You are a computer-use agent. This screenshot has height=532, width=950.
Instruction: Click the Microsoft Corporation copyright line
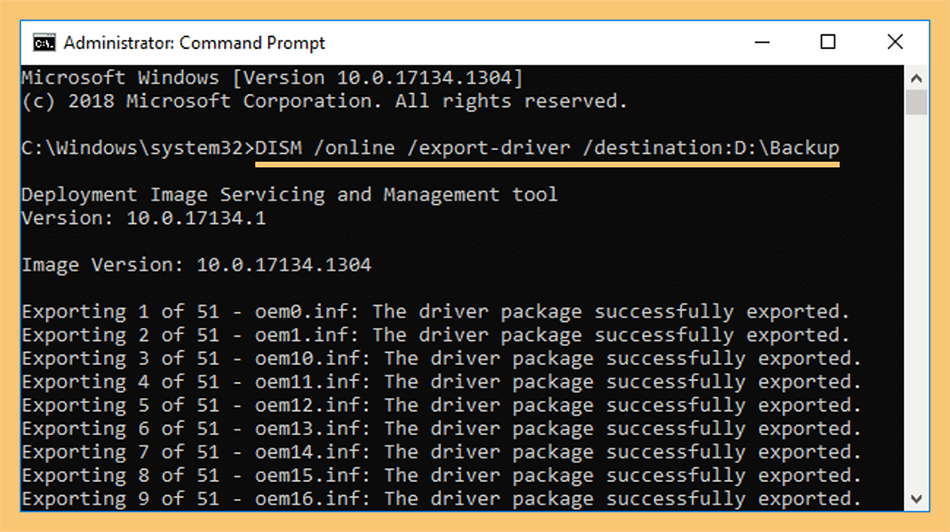pos(324,101)
